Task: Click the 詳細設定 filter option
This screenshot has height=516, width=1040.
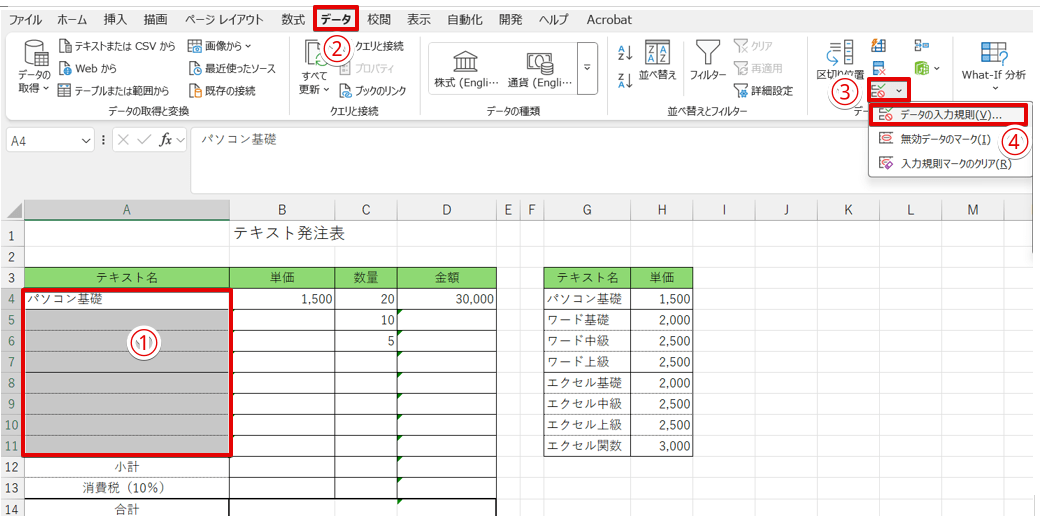Action: click(763, 91)
